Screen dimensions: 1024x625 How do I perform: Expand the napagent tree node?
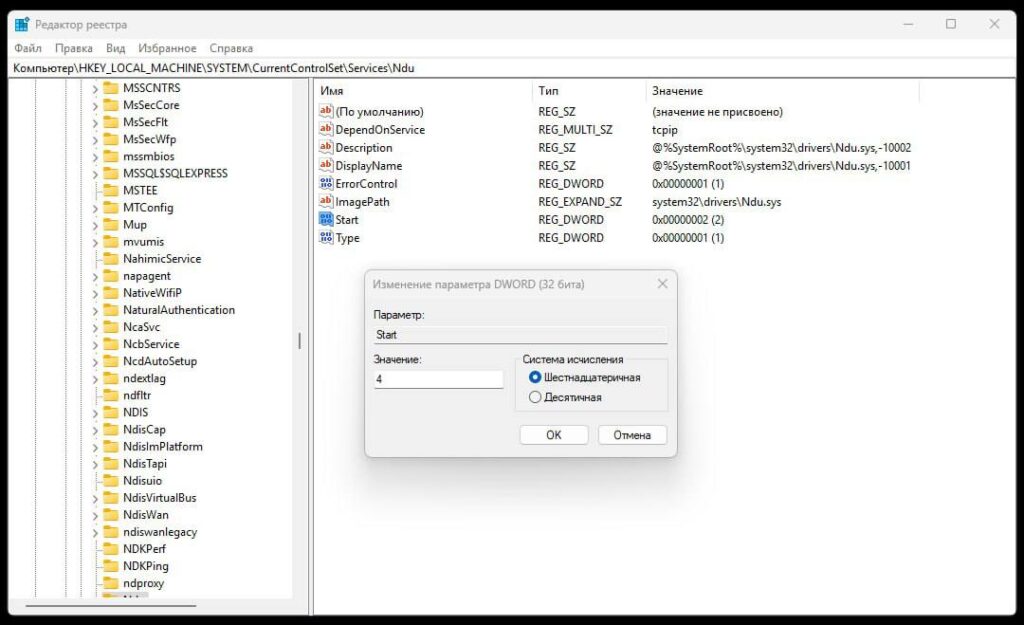pos(95,276)
